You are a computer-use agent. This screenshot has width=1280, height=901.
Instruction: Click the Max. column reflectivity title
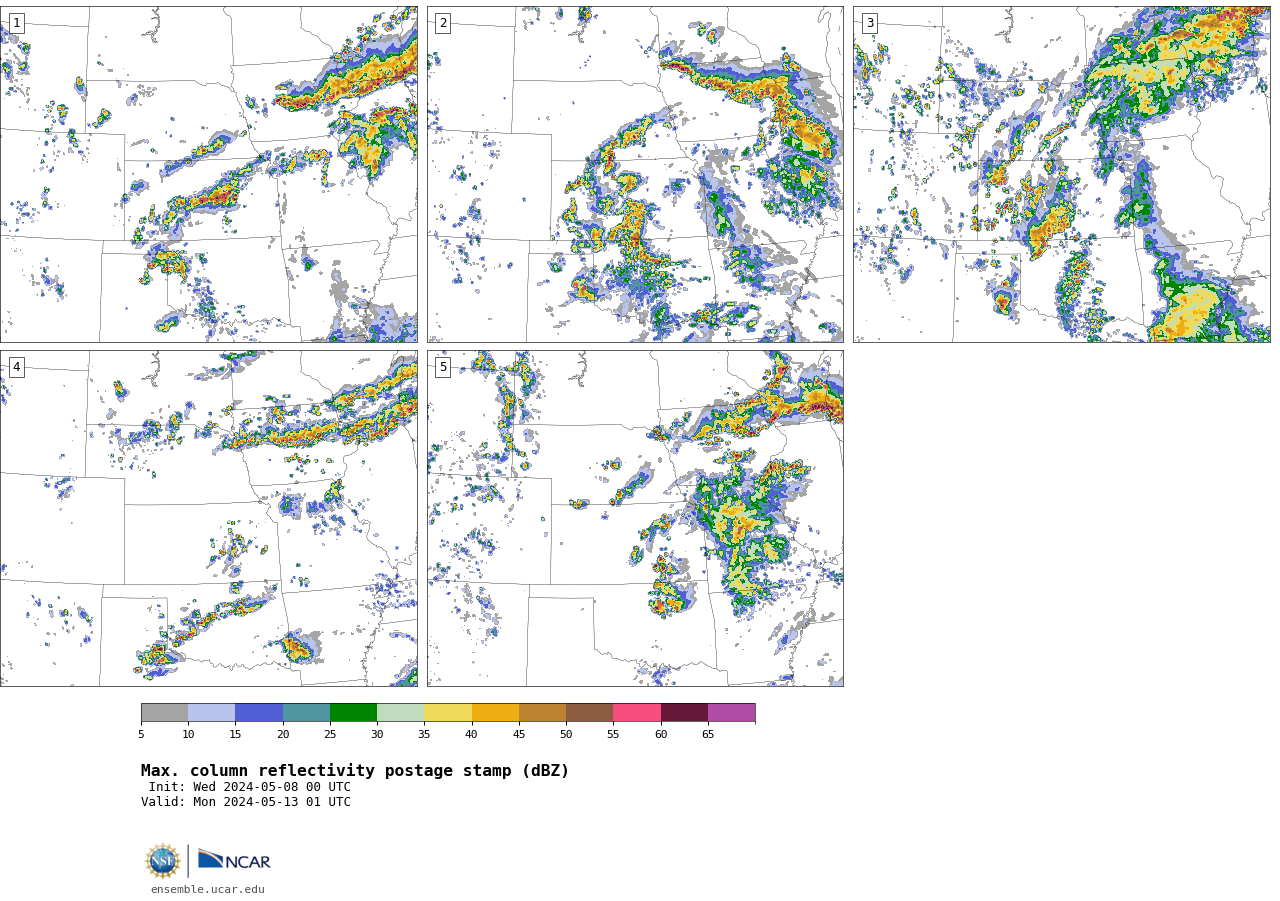[355, 771]
